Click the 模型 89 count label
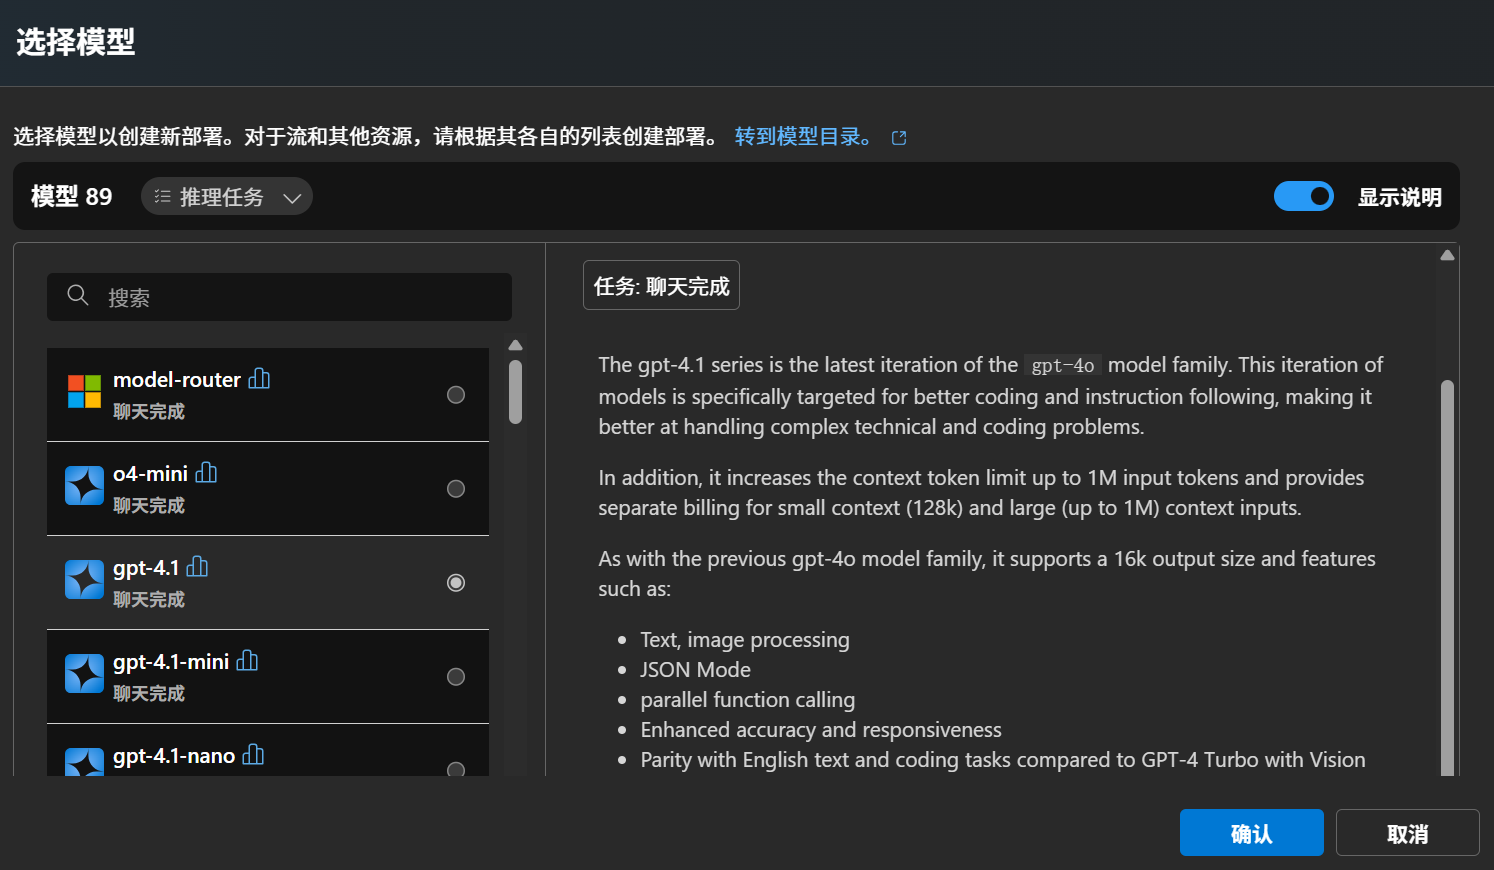 72,196
